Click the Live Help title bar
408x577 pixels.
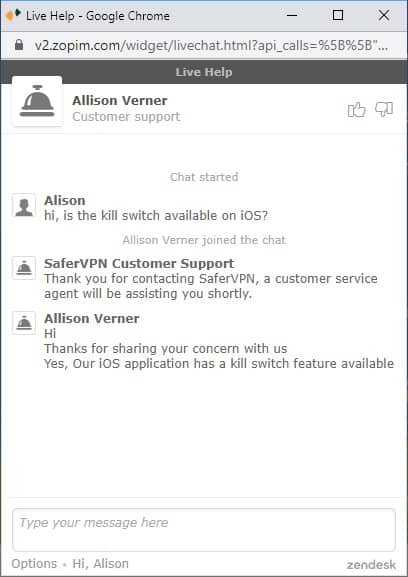tap(204, 72)
